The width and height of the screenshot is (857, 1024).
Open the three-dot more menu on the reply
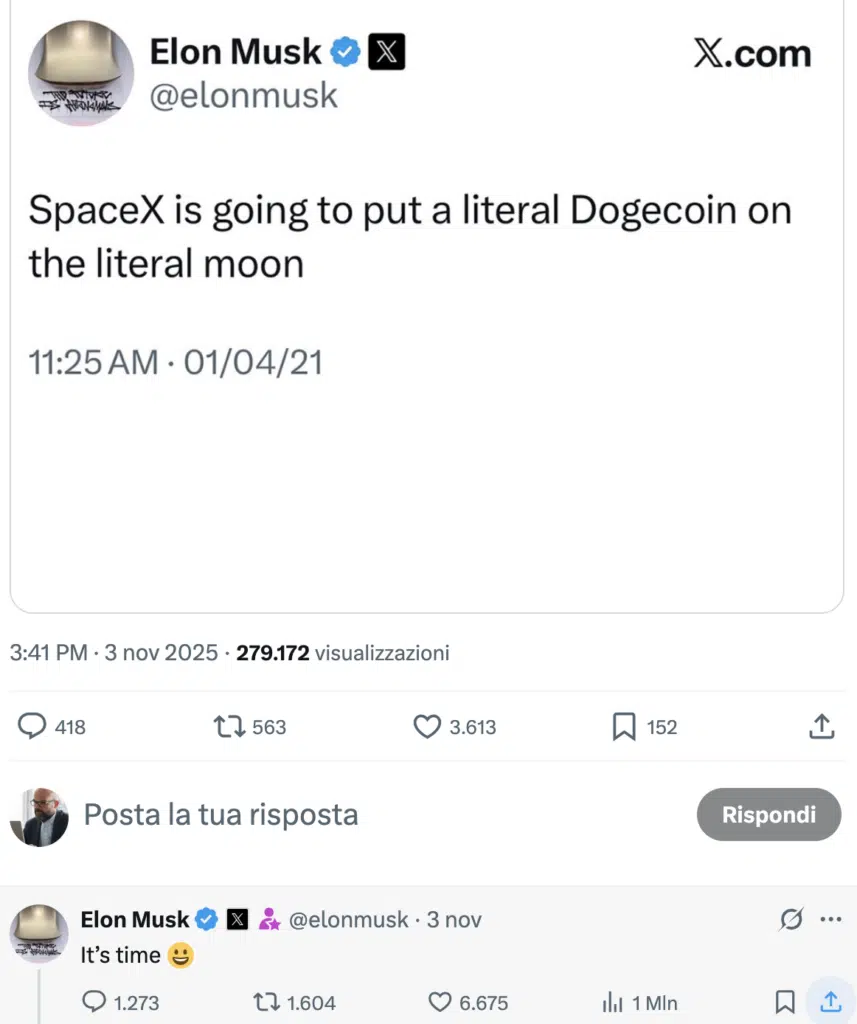tap(830, 919)
